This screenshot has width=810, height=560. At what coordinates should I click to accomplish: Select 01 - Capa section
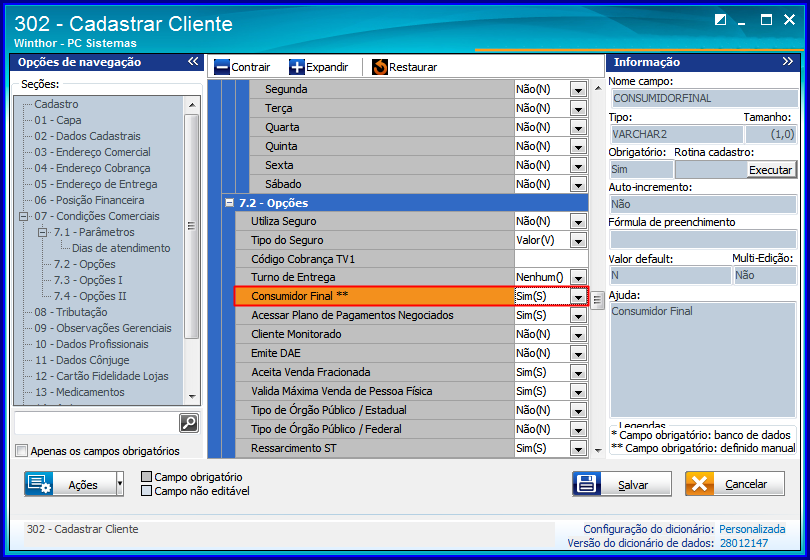tap(58, 120)
